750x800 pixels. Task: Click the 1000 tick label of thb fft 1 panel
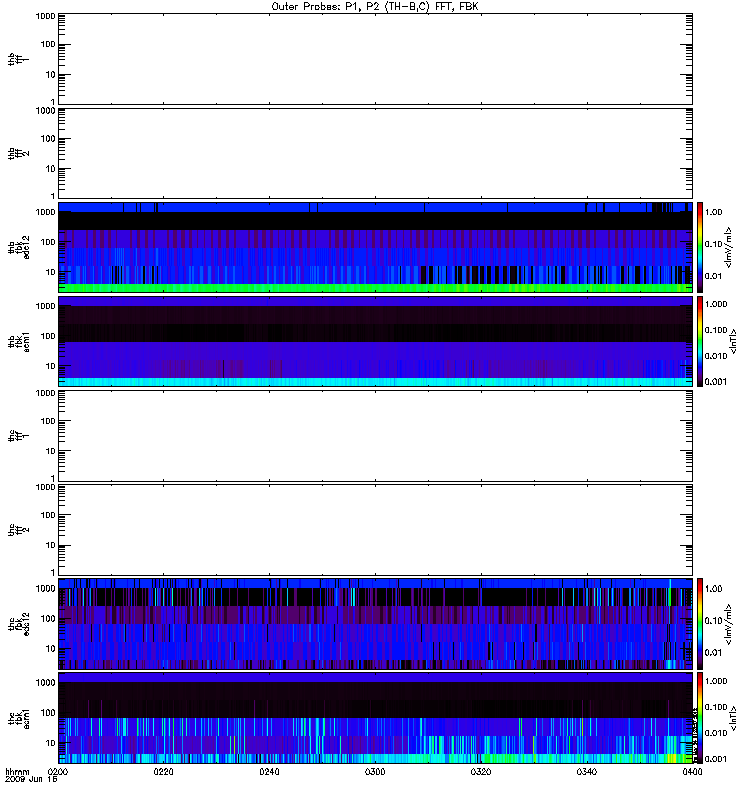point(45,16)
